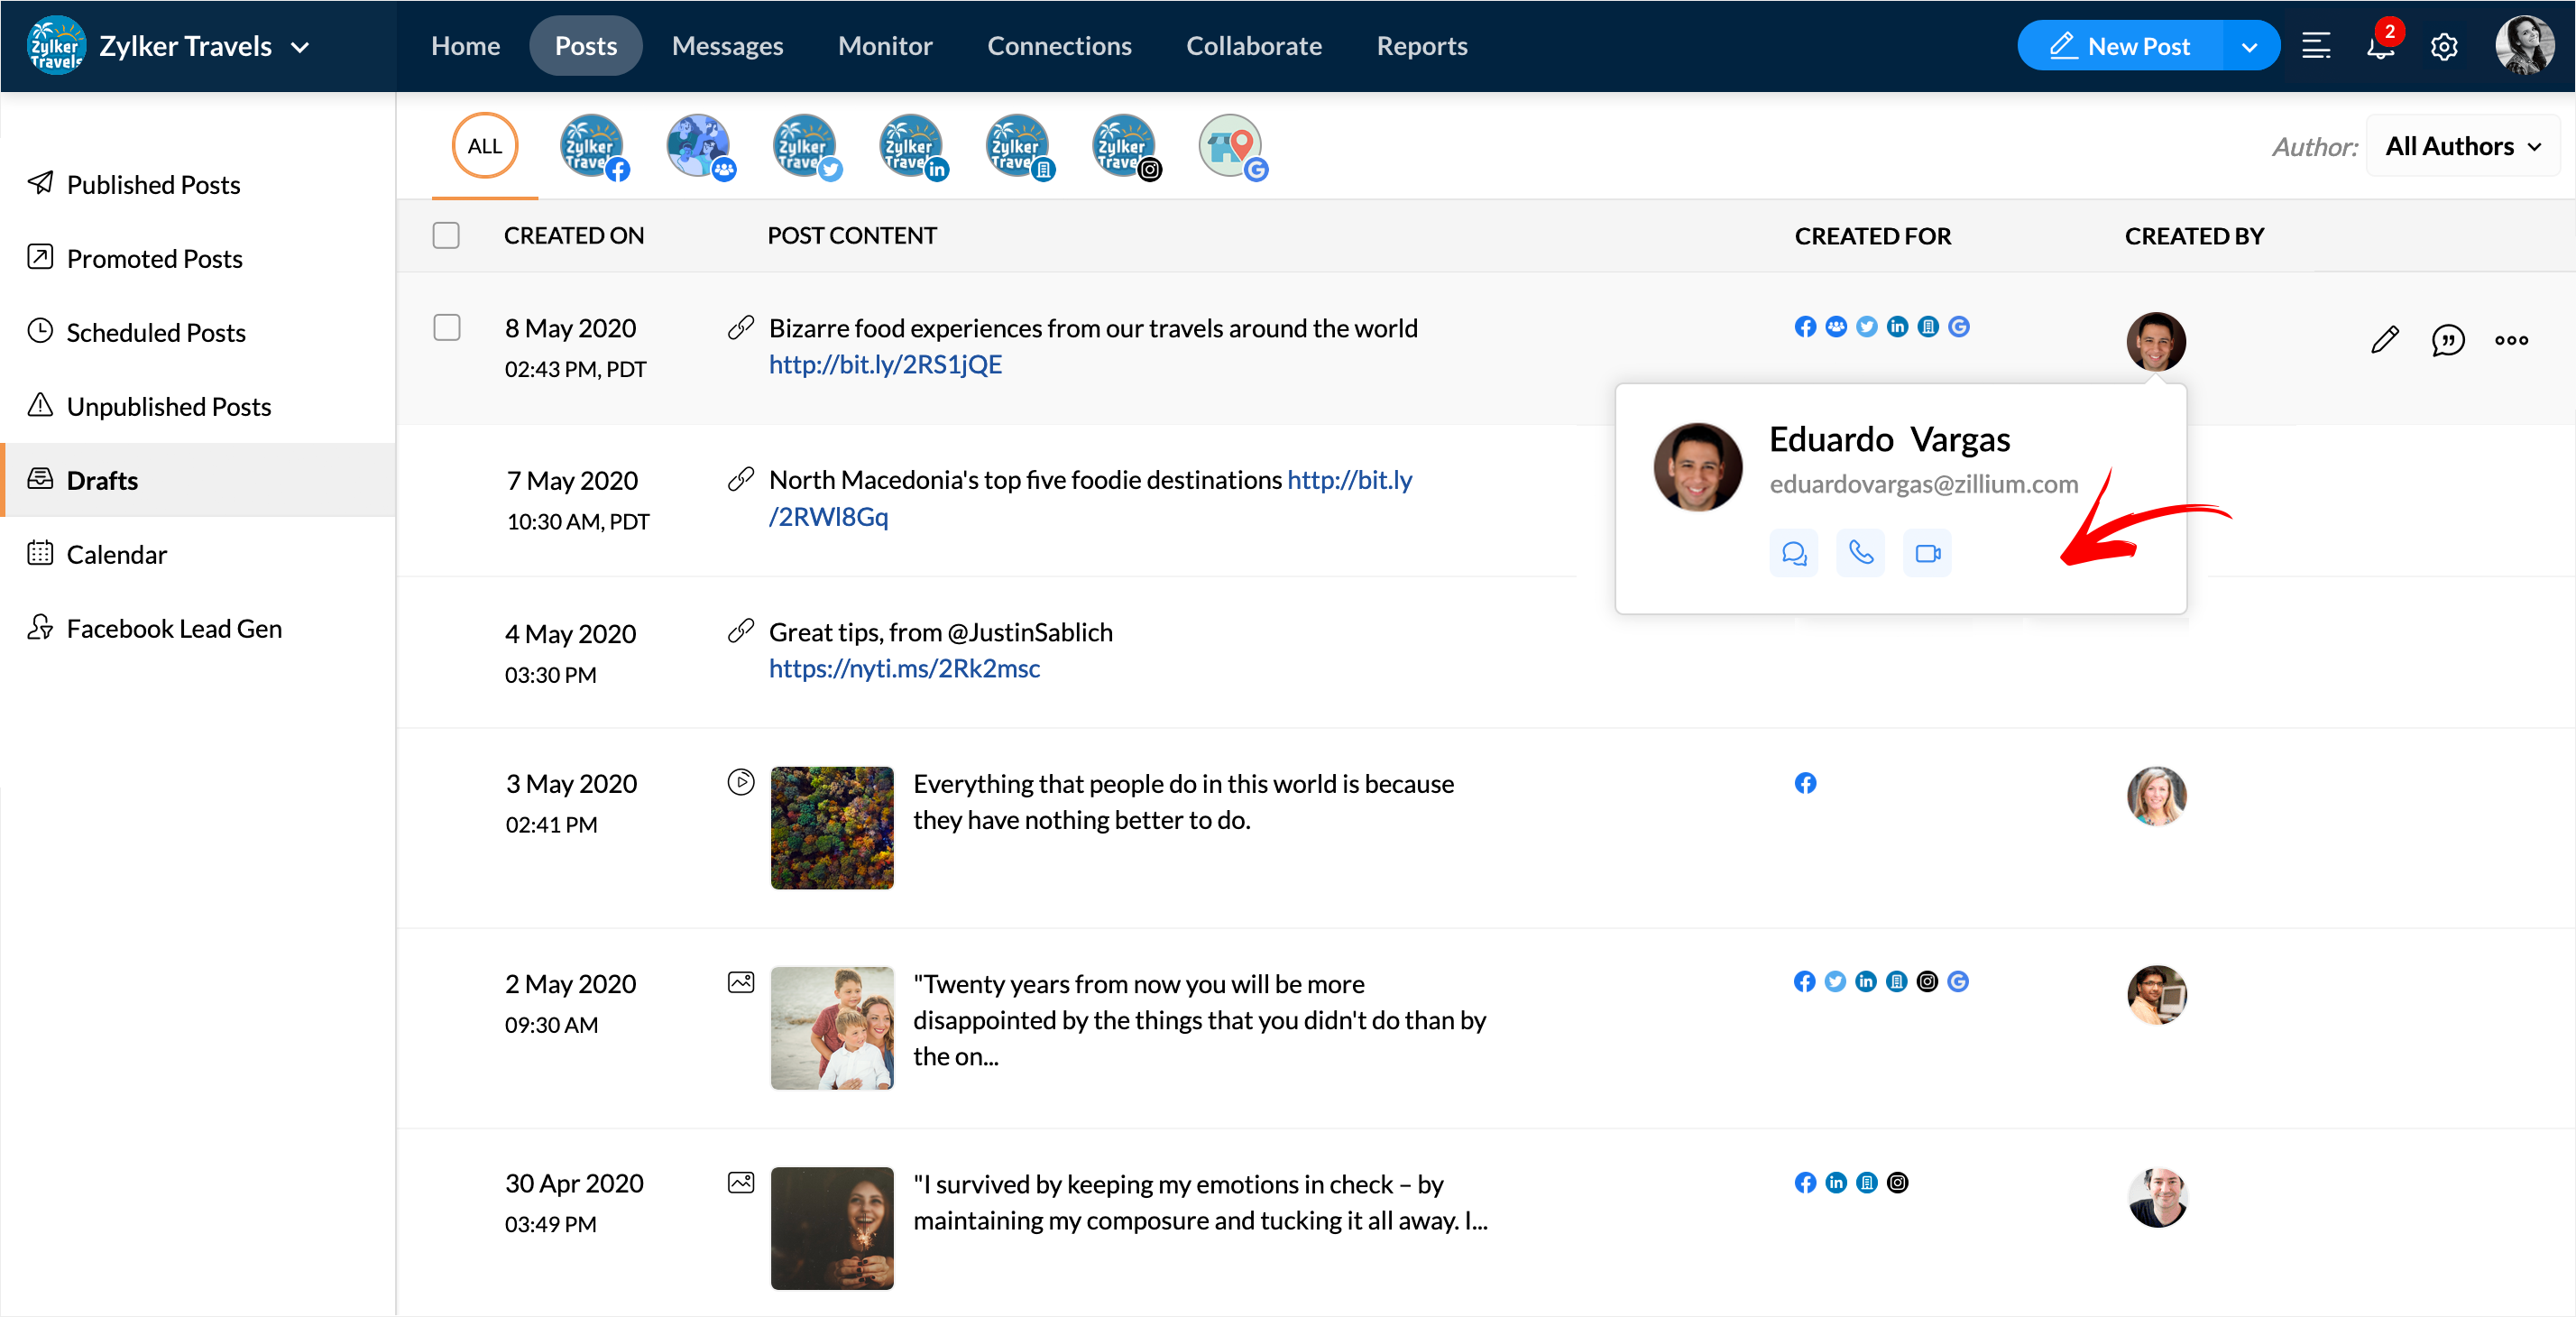Open the comment bubble icon on first draft
Screen dimensions: 2576x1317
(2448, 340)
